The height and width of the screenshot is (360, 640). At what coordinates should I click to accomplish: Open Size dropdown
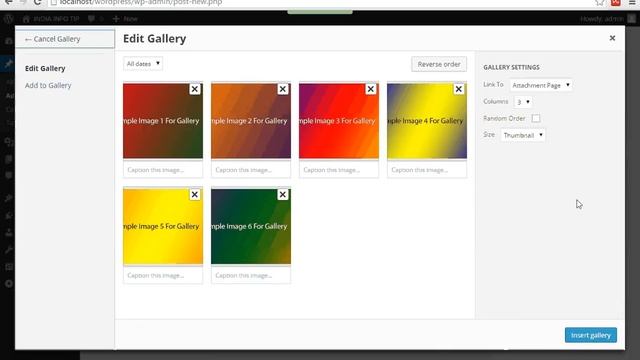pyautogui.click(x=523, y=135)
